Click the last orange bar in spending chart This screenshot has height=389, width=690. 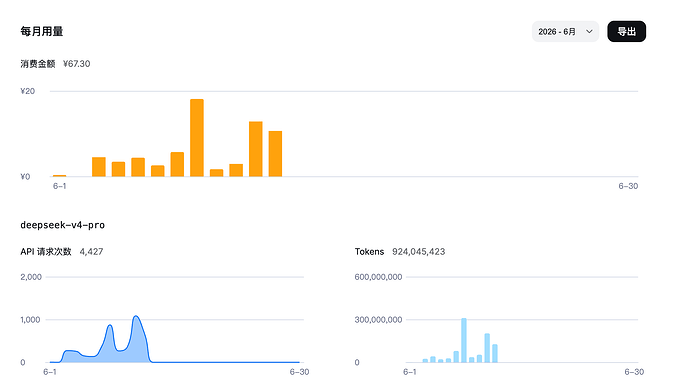(x=275, y=154)
